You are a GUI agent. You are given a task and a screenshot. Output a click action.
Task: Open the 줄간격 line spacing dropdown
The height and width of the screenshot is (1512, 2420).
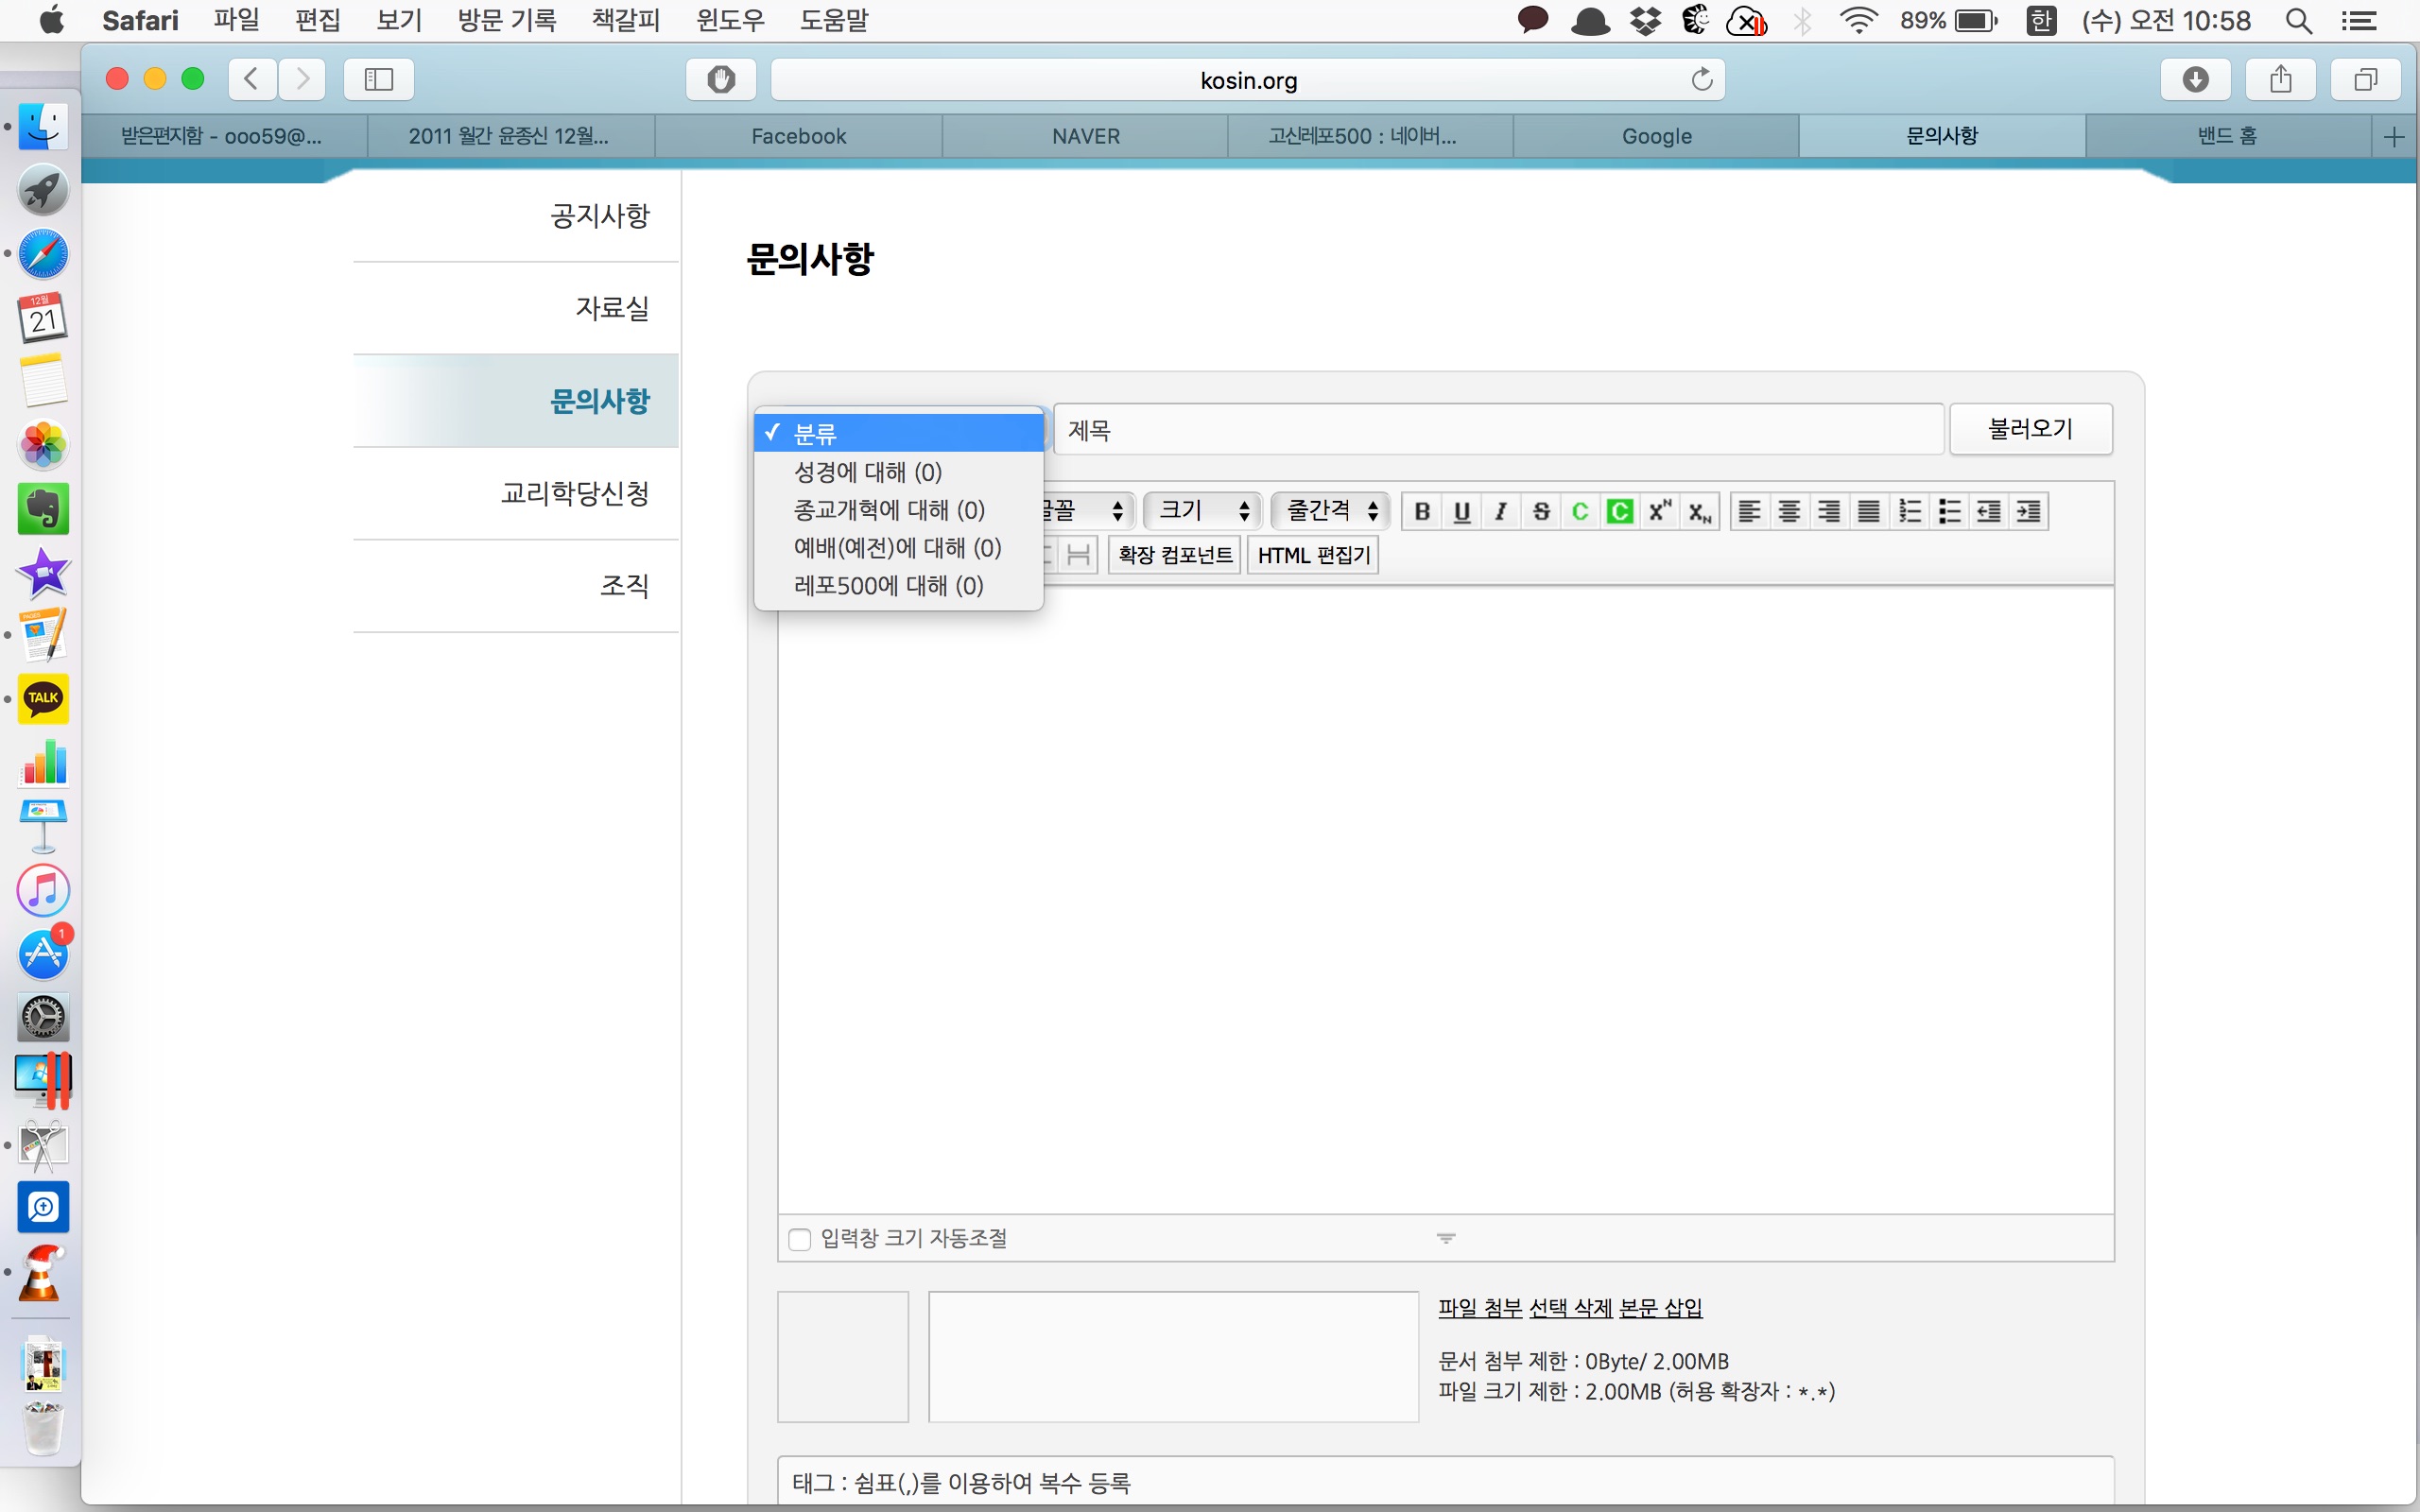click(1331, 511)
